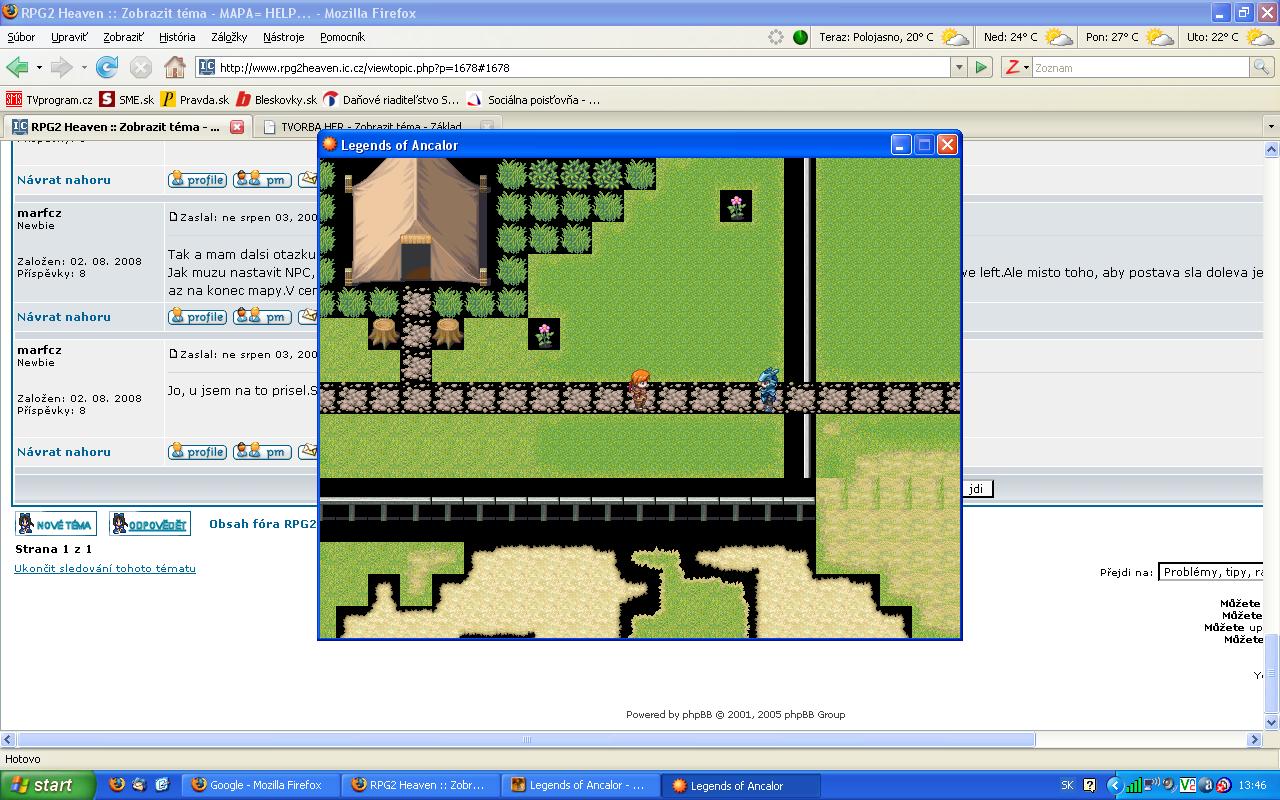
Task: Click the horizontal scrollbar at page bottom
Action: [527, 740]
